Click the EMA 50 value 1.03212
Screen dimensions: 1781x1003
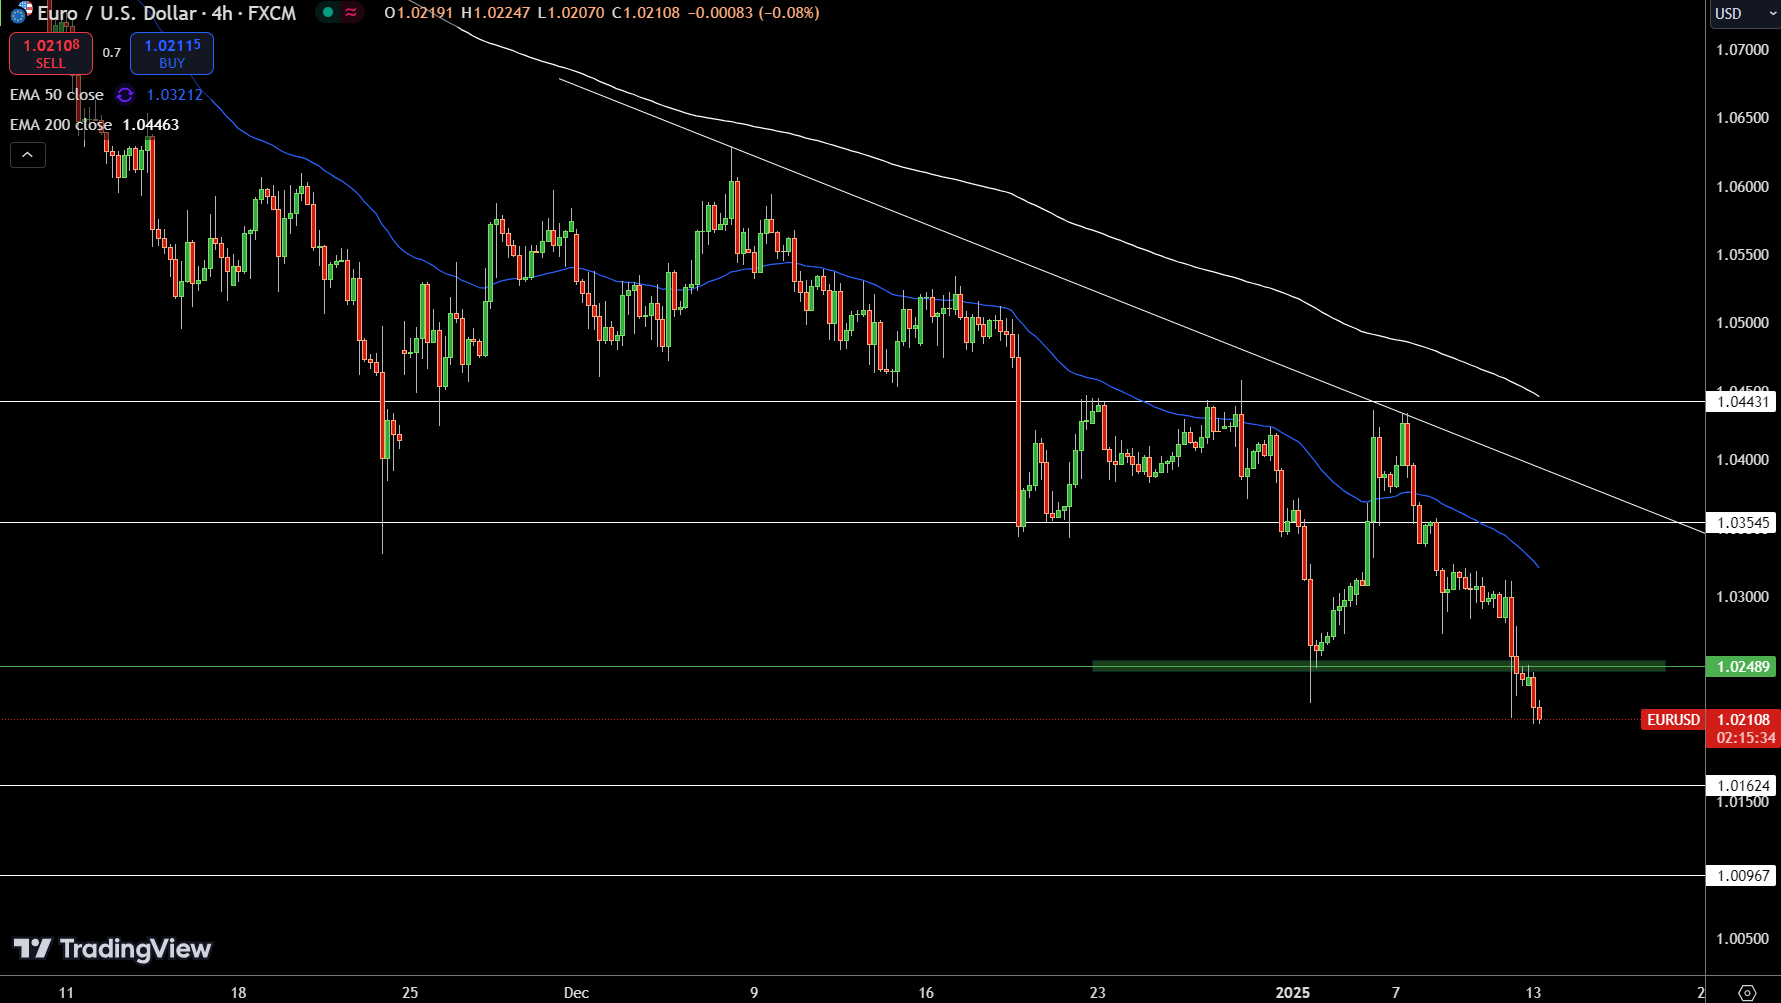pyautogui.click(x=175, y=95)
